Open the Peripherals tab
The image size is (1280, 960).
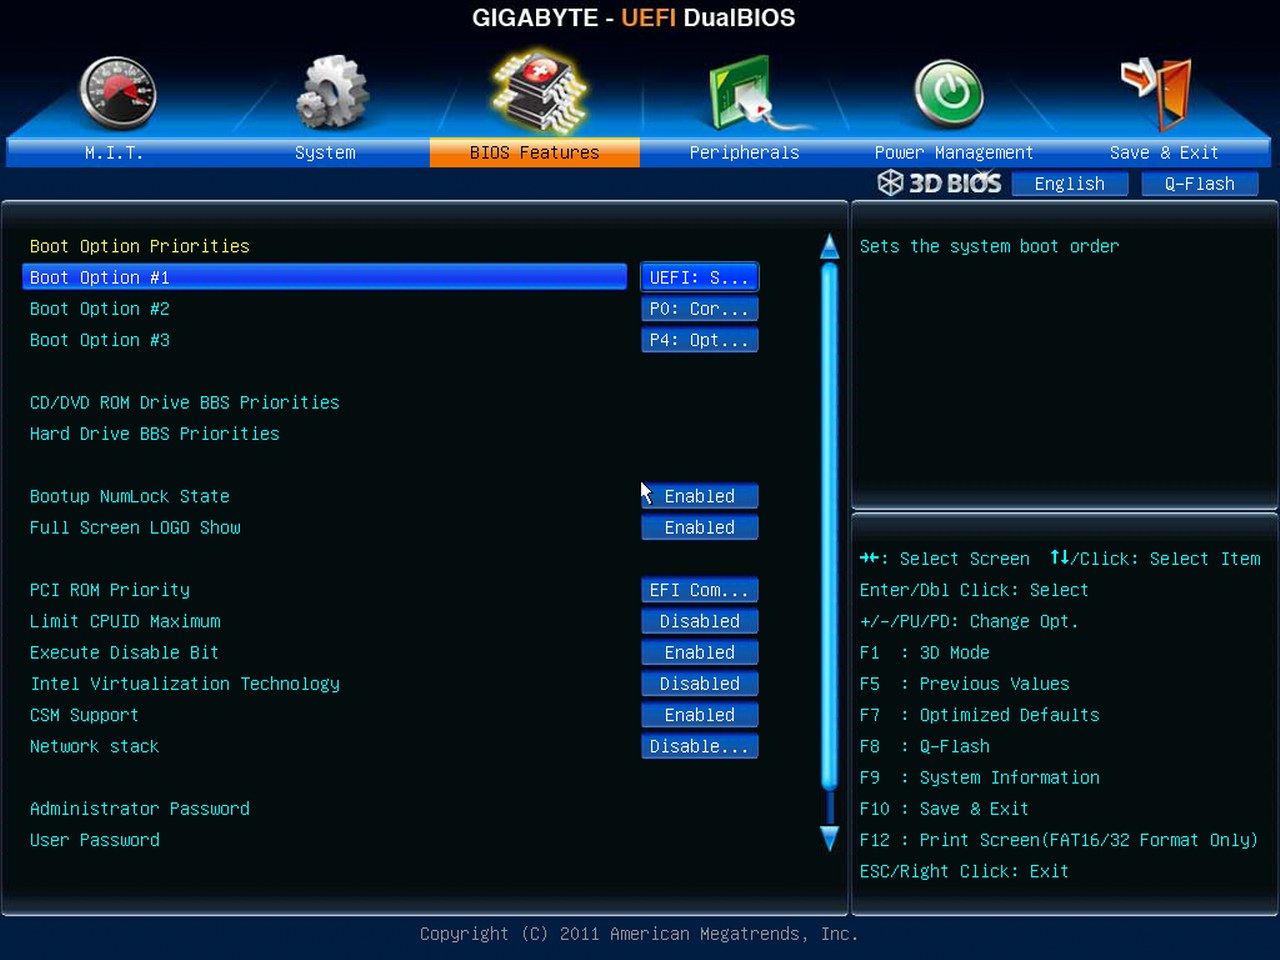coord(745,153)
